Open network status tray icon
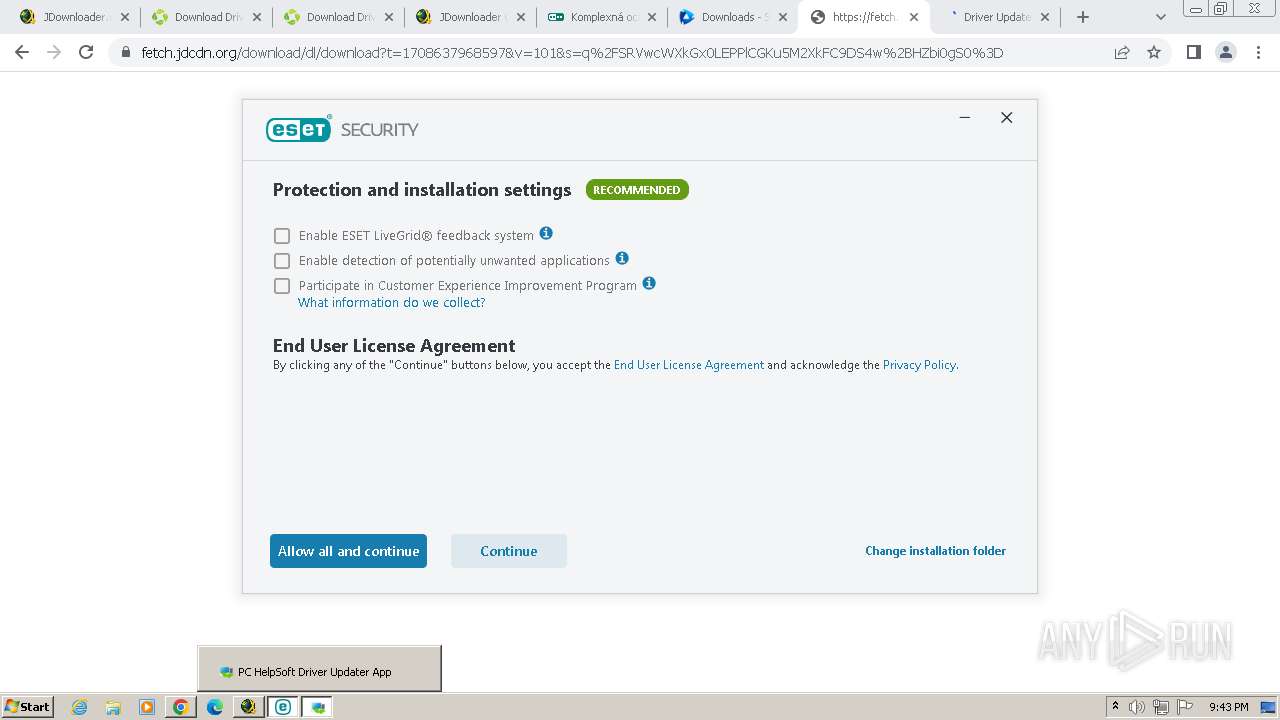 point(1161,707)
